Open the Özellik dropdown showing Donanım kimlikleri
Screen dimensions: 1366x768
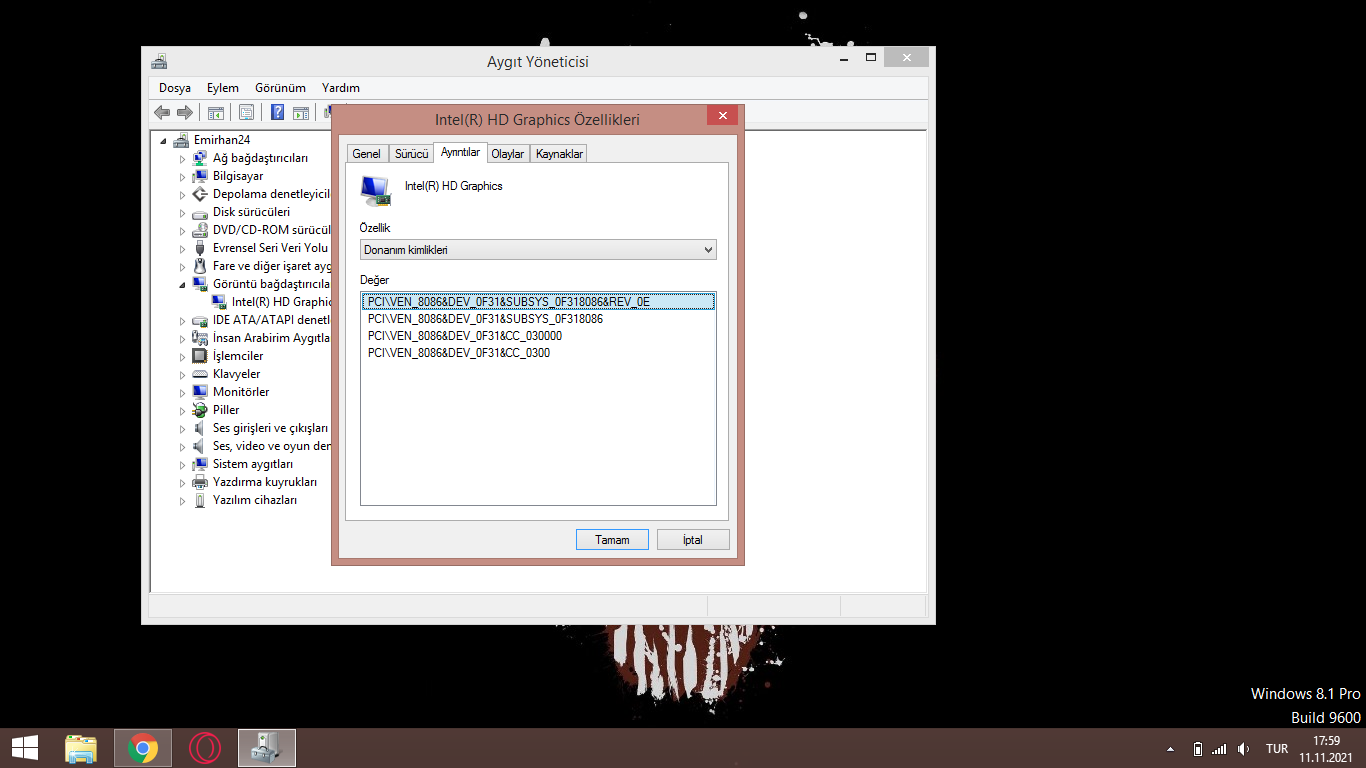(x=538, y=250)
